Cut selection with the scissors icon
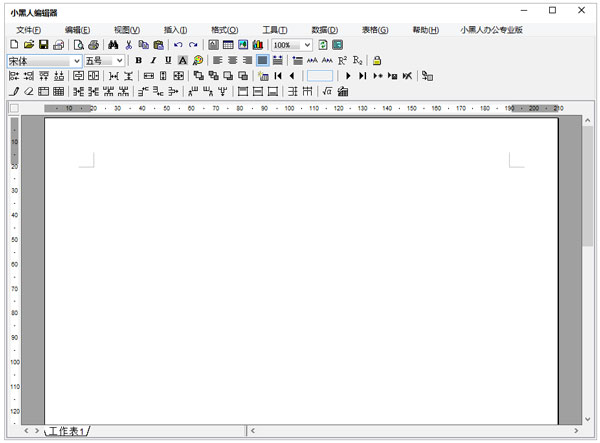The height and width of the screenshot is (443, 600). click(x=129, y=45)
